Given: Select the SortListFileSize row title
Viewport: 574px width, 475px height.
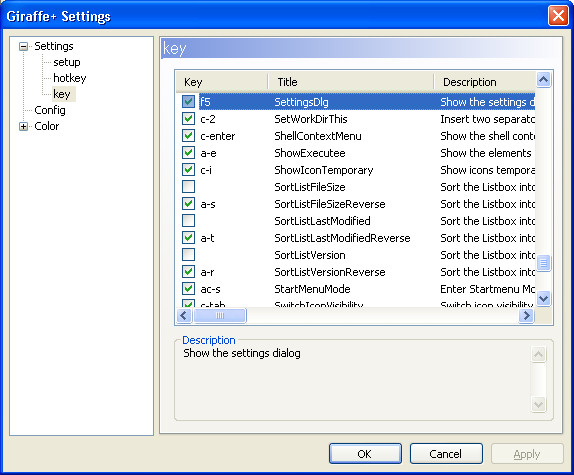Looking at the screenshot, I should coord(310,187).
